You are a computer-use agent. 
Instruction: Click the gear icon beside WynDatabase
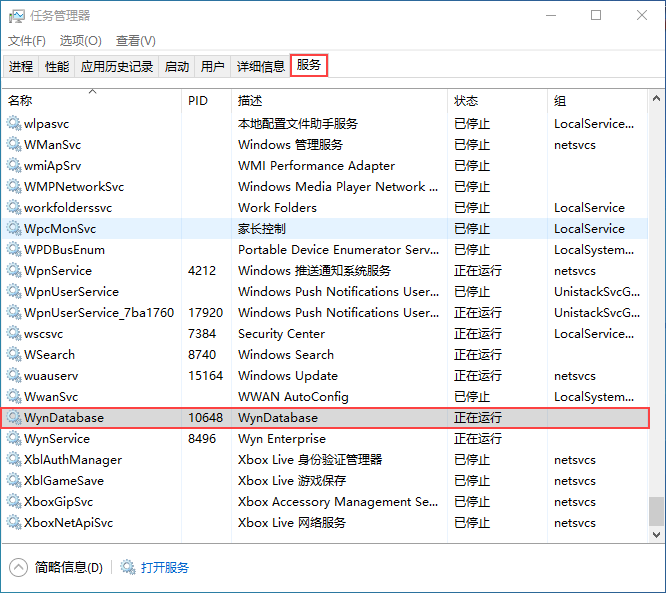point(14,418)
